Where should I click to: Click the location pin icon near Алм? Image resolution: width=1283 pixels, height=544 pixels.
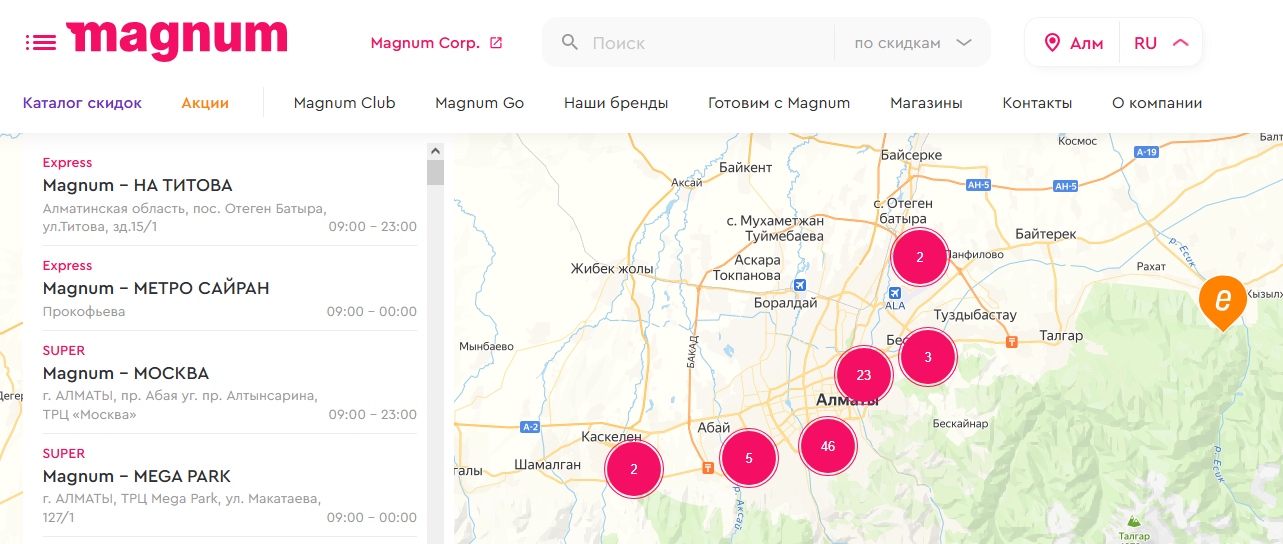(1052, 43)
